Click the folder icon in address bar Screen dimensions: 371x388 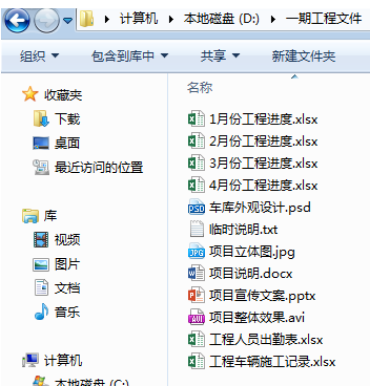[87, 18]
